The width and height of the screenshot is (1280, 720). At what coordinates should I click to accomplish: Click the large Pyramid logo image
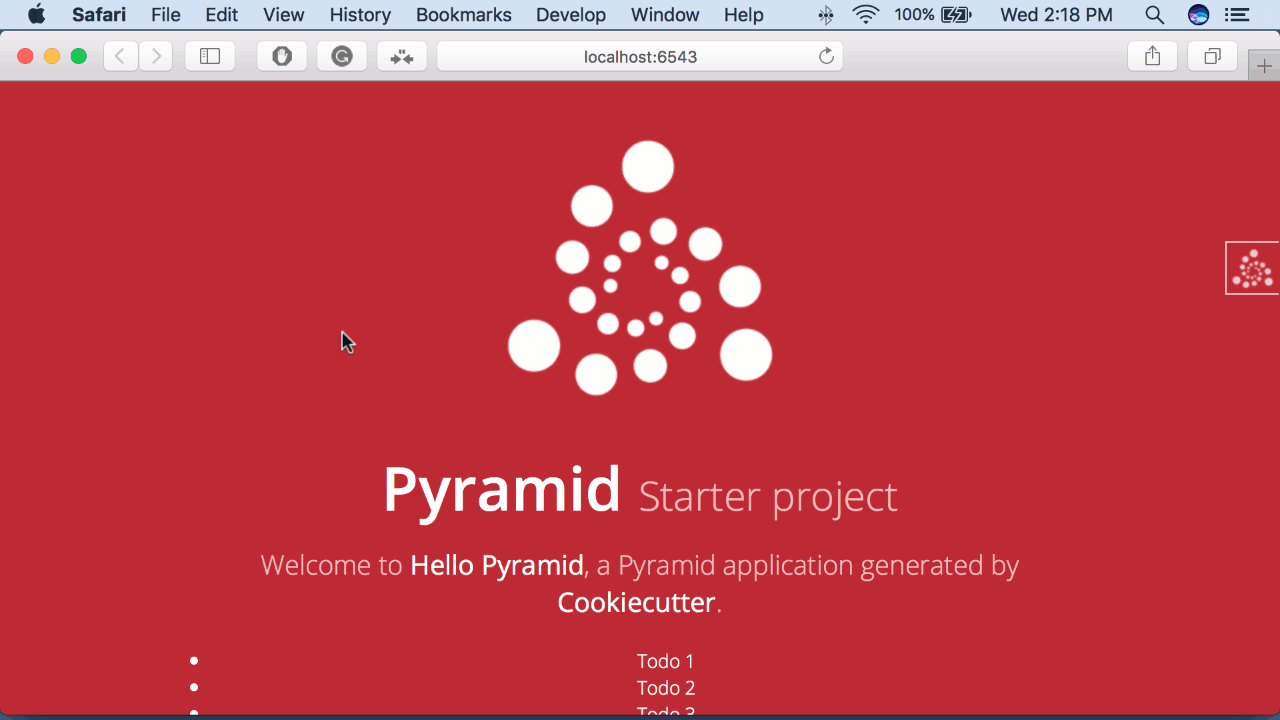[640, 268]
